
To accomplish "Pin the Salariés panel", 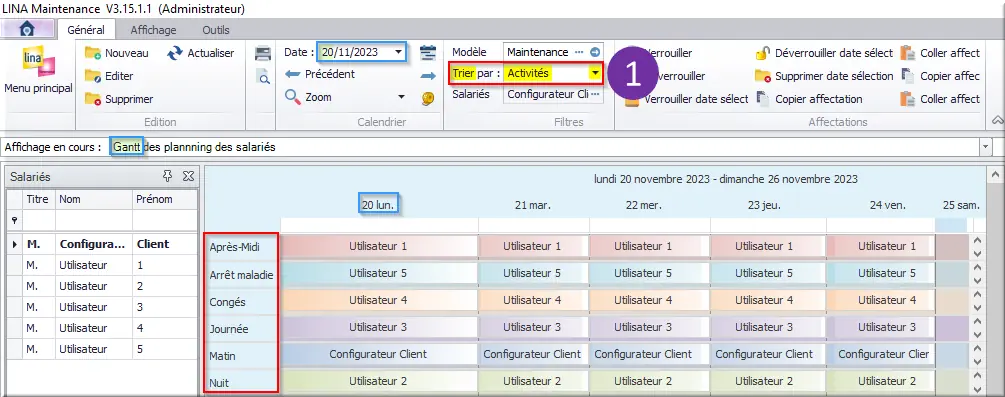I will click(x=168, y=176).
